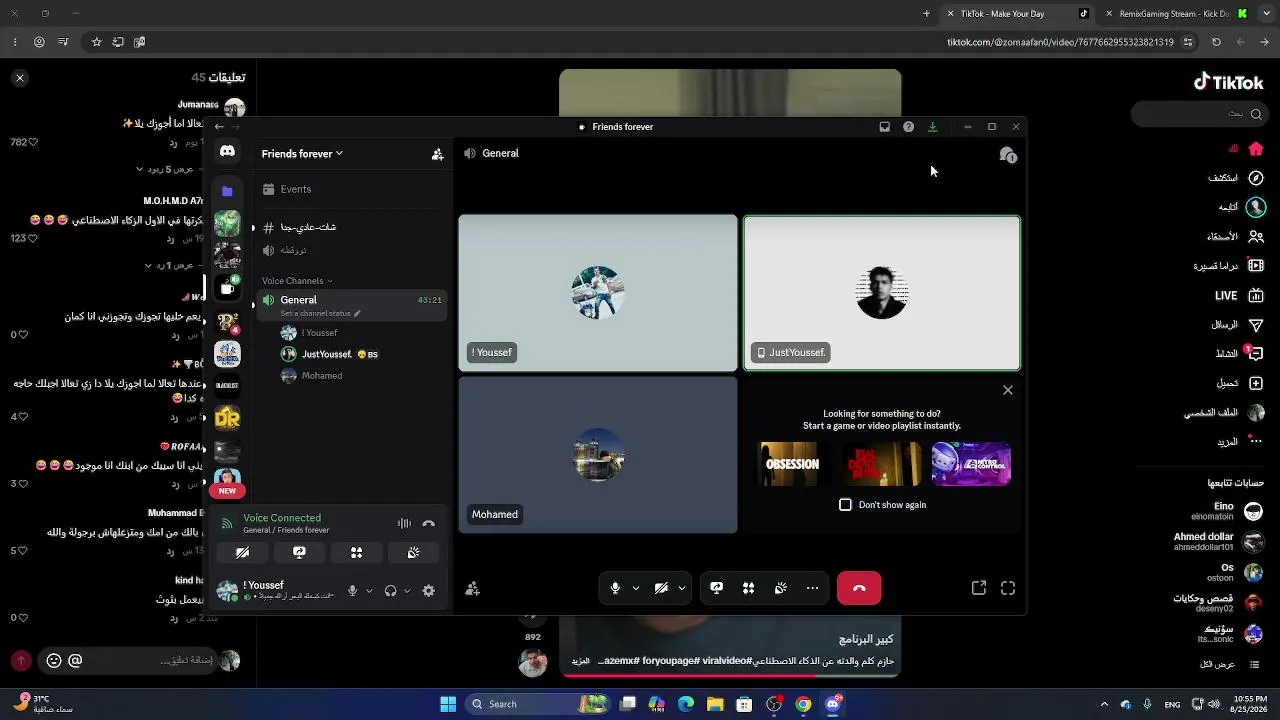Open Windows Start menu
1280x720 pixels.
tap(448, 704)
